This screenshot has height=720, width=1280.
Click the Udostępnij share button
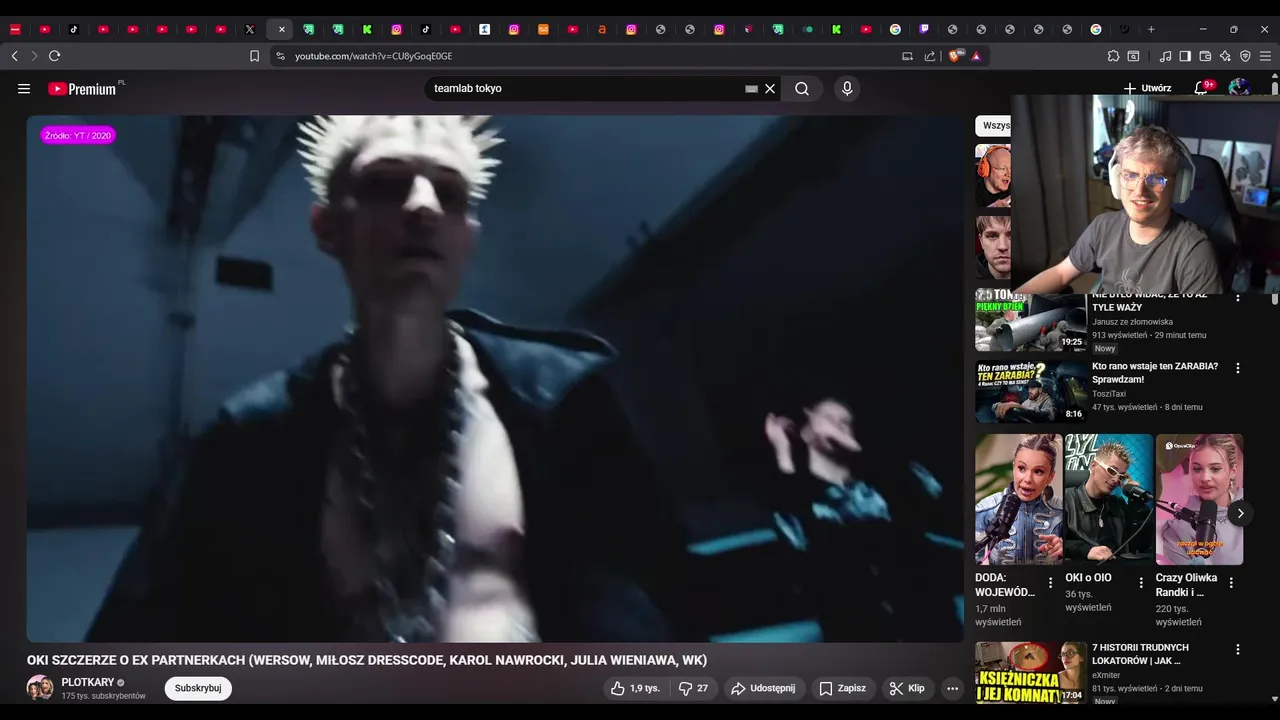tap(763, 688)
